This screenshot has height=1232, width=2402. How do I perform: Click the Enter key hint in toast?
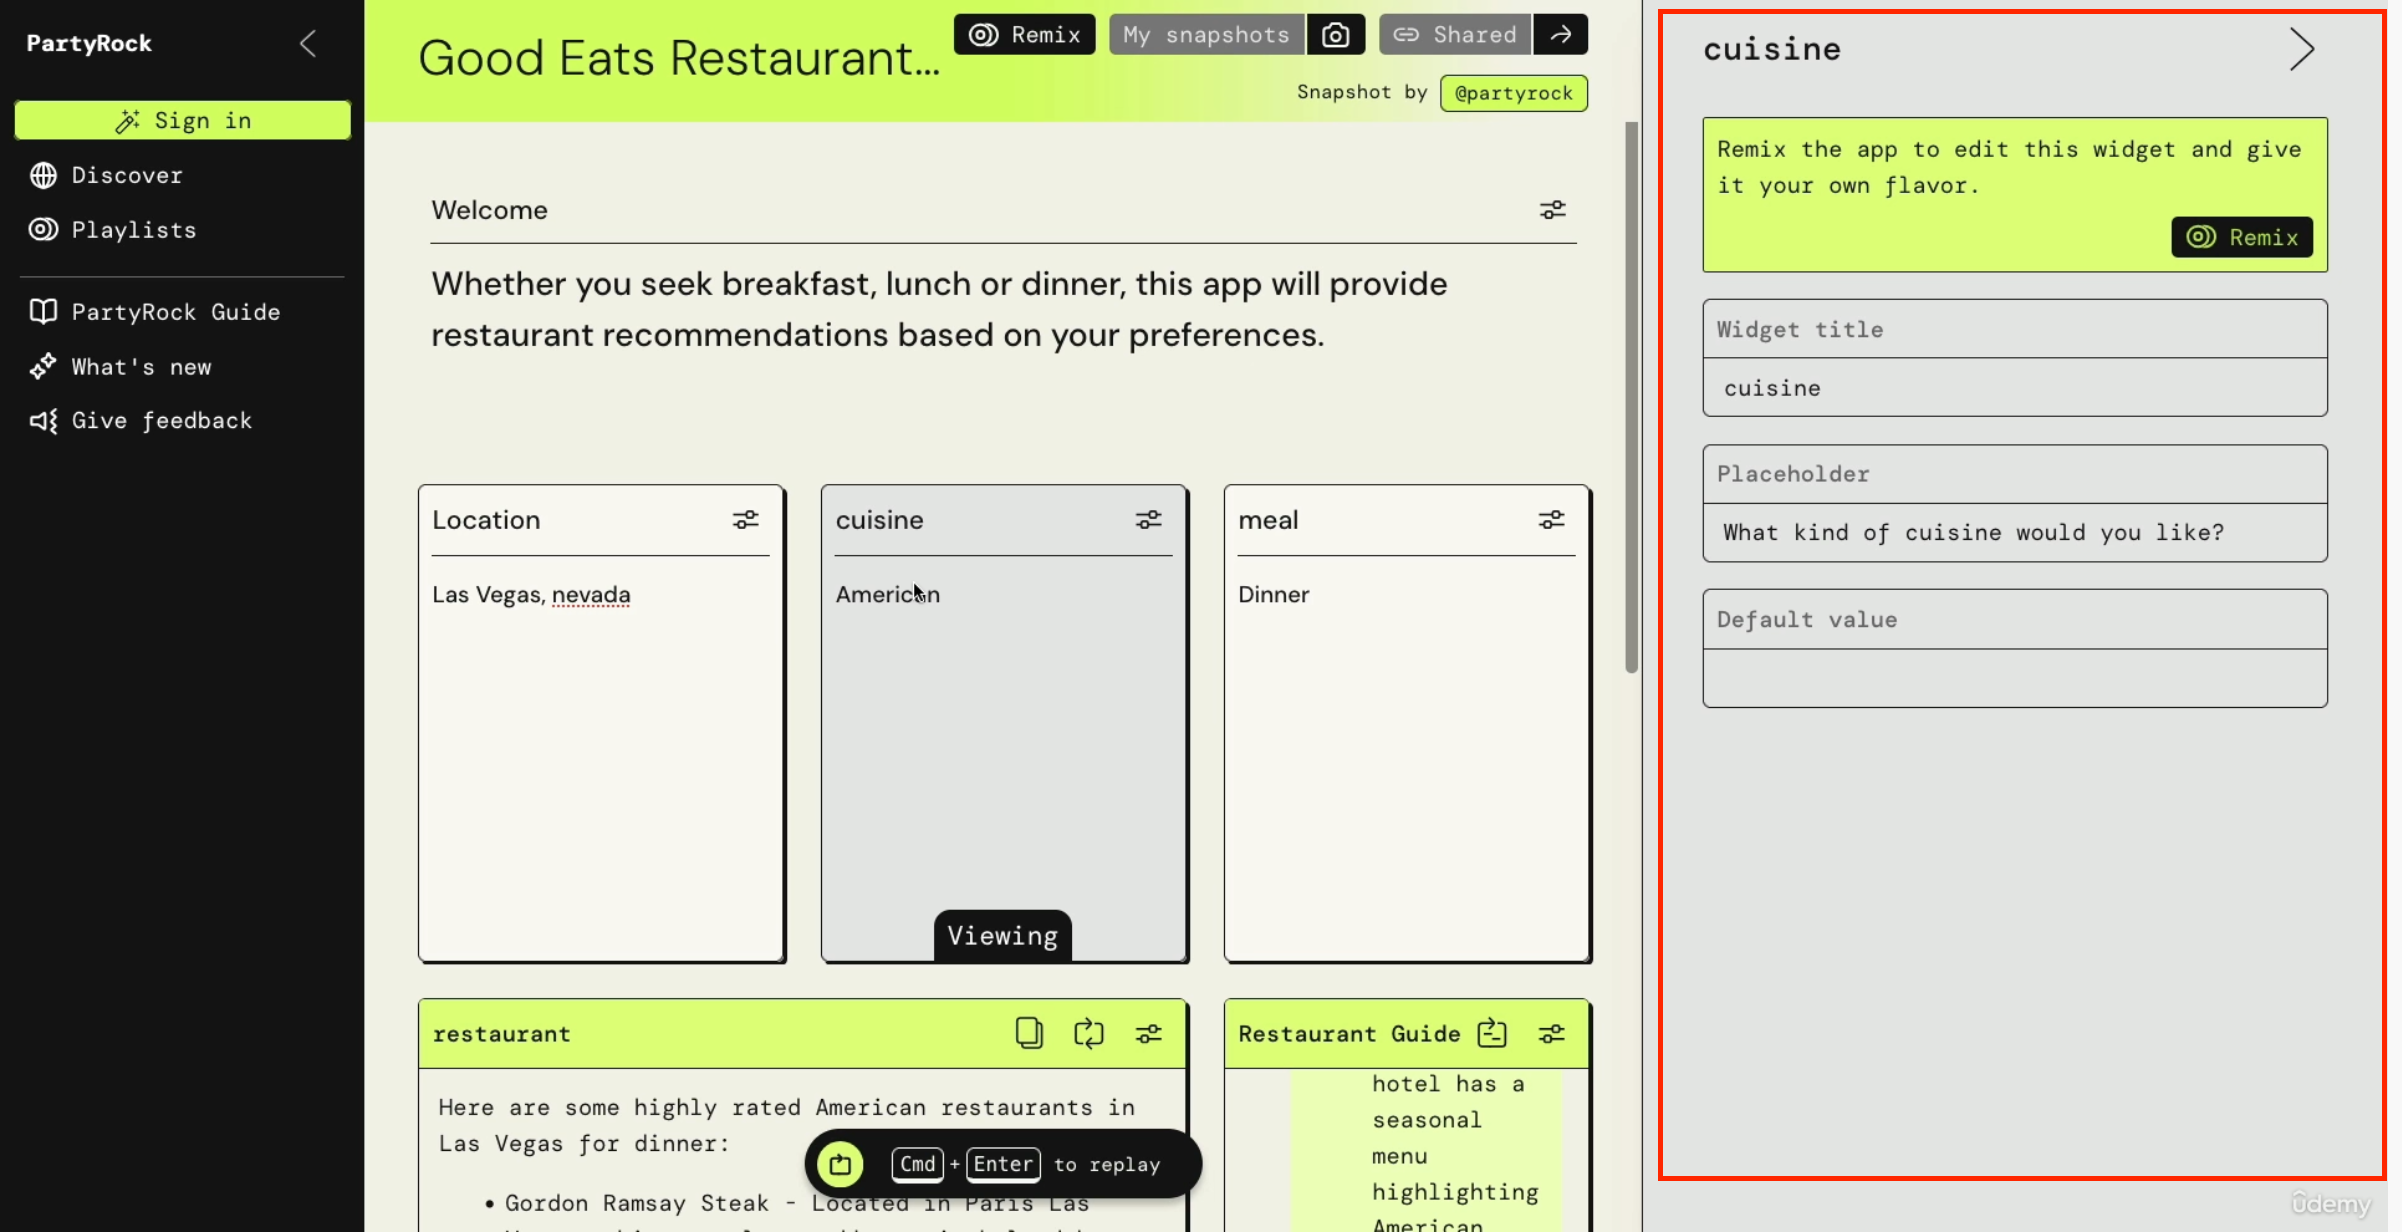(1003, 1164)
